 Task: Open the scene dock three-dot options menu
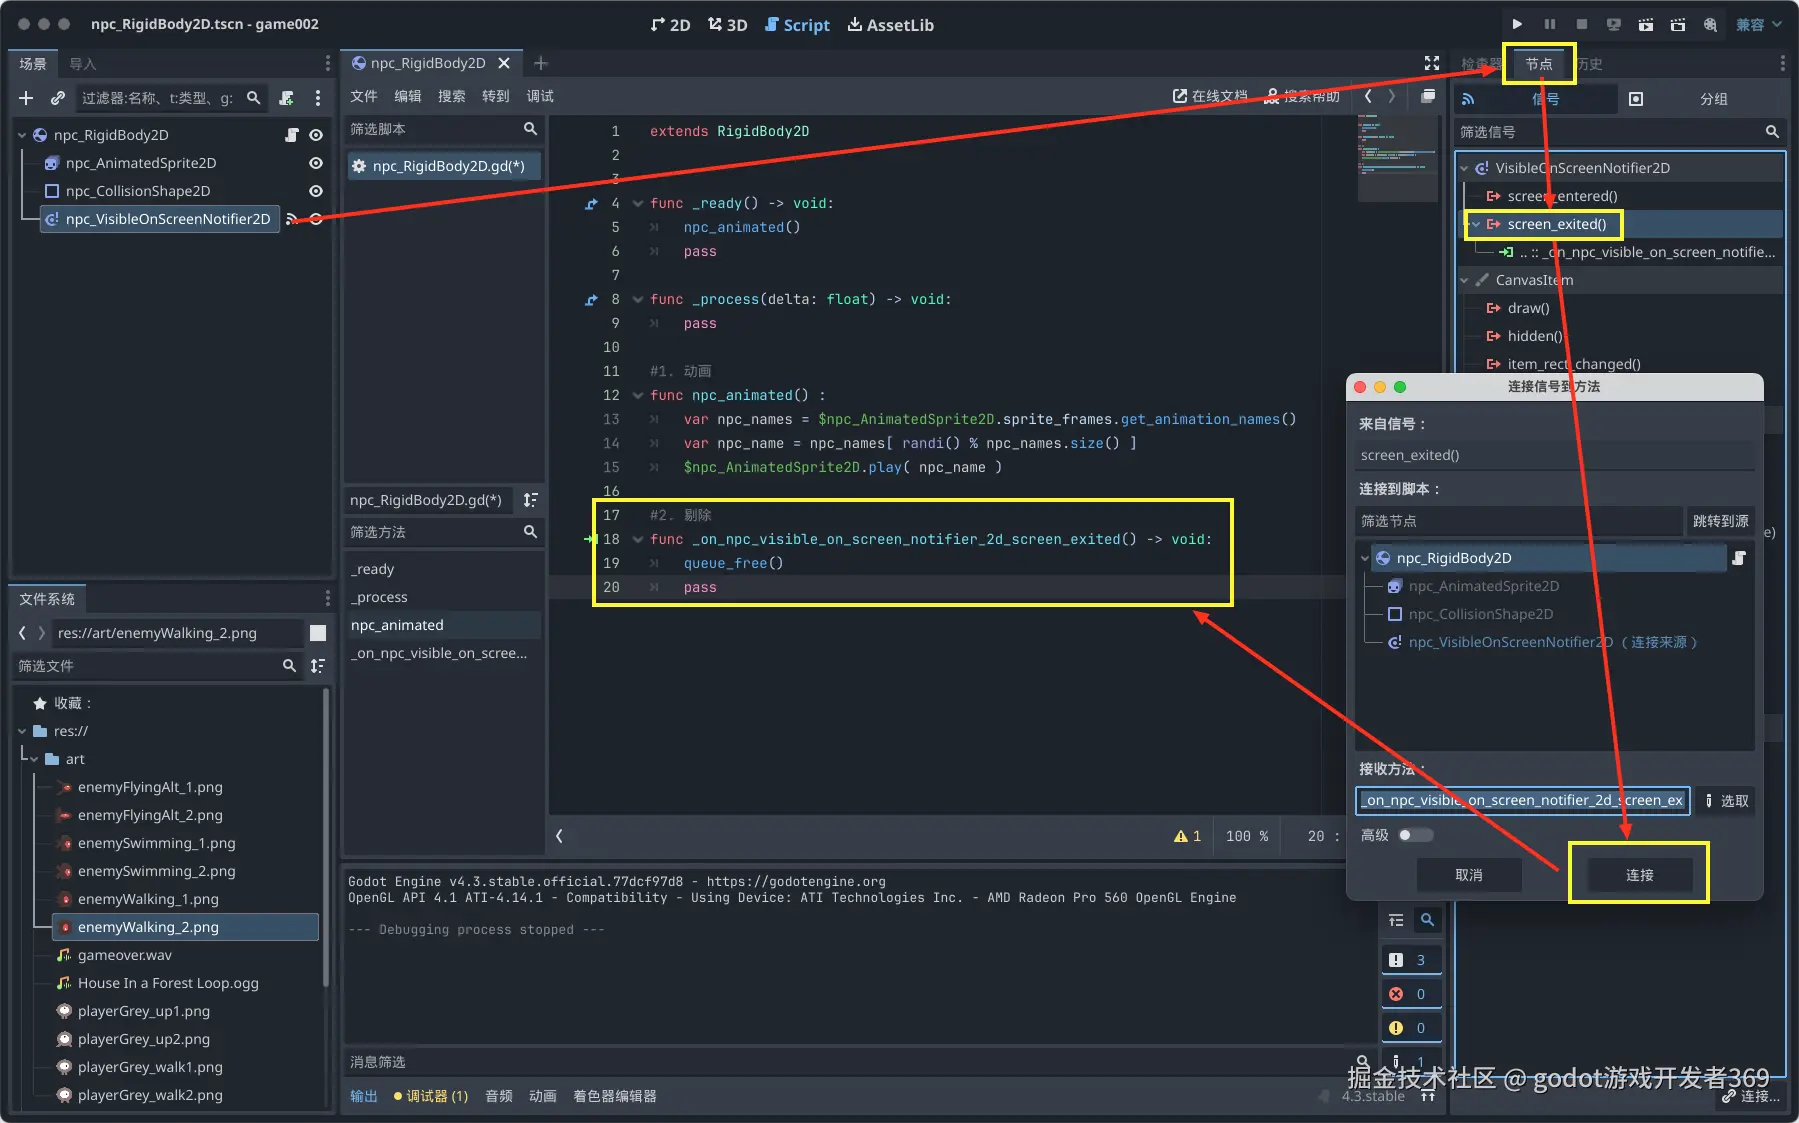tap(318, 98)
